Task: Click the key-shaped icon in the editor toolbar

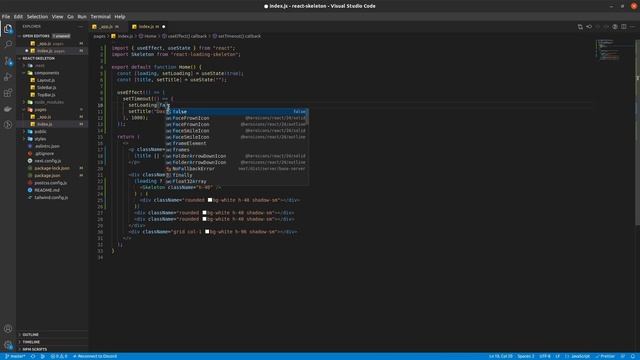Action: pyautogui.click(x=589, y=27)
